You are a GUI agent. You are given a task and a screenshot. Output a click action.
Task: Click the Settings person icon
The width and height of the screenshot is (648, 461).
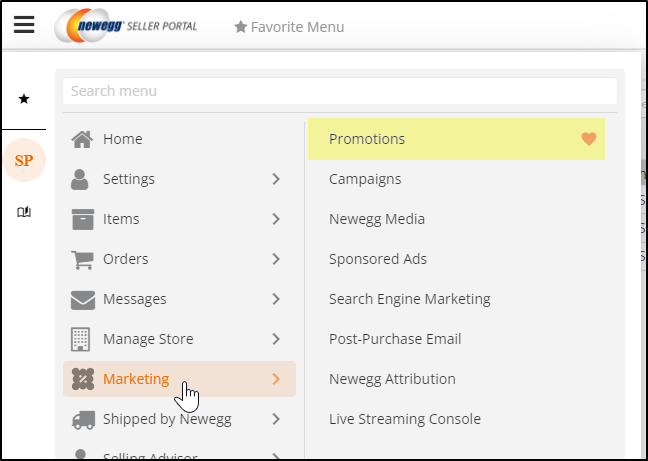[x=80, y=179]
